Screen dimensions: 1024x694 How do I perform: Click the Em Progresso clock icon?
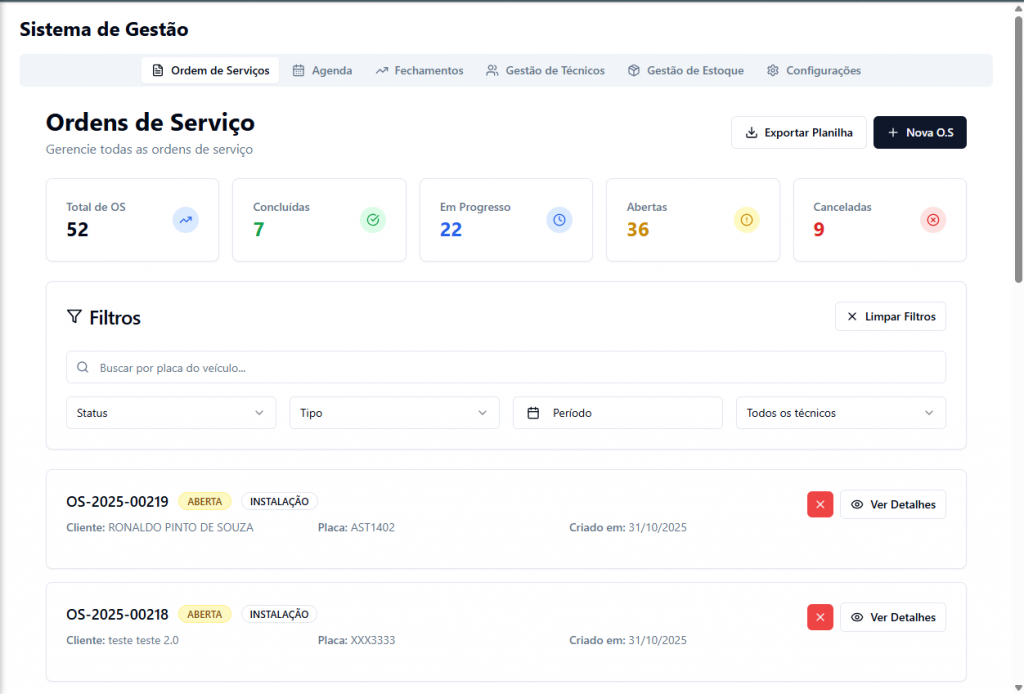pos(559,220)
